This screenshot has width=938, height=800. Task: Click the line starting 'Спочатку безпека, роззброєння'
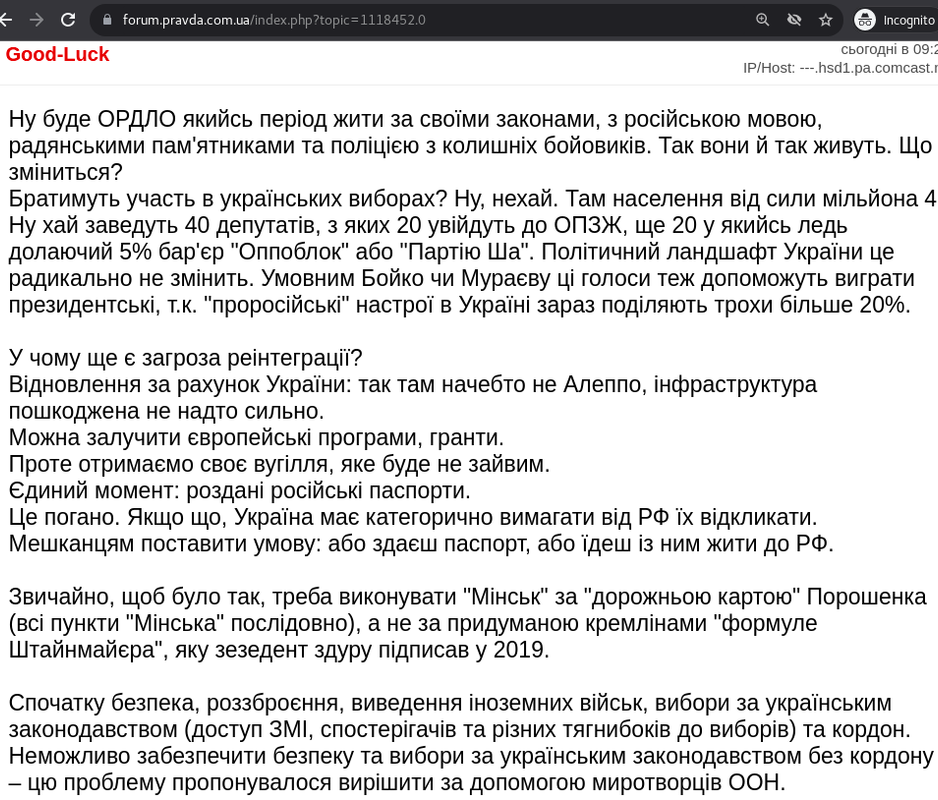pyautogui.click(x=450, y=703)
